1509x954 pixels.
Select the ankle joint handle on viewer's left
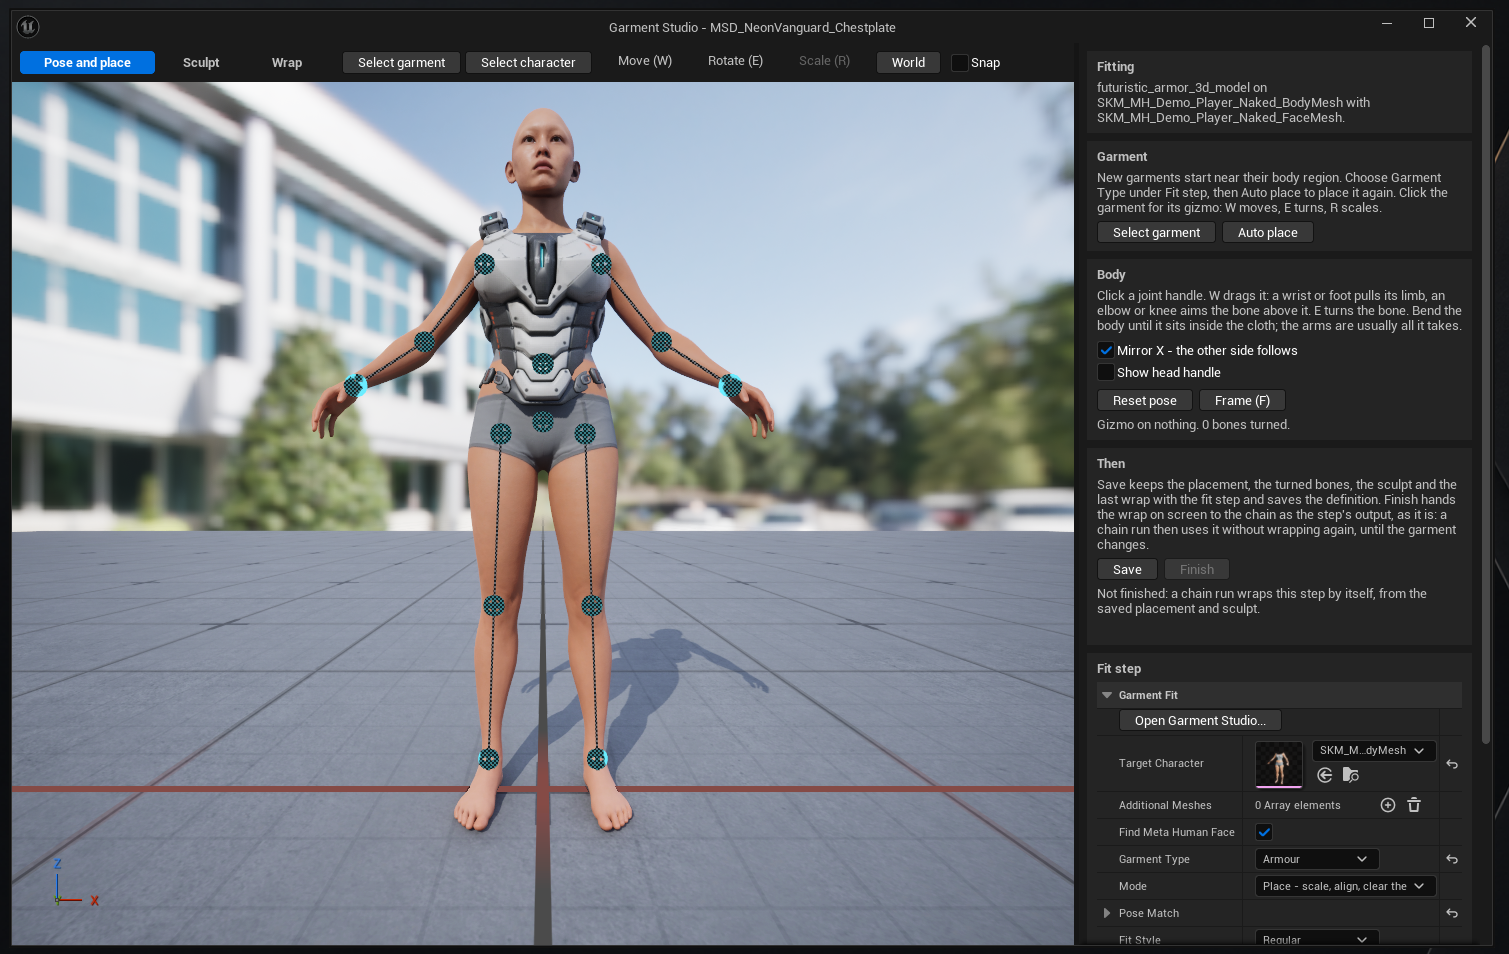[x=489, y=759]
